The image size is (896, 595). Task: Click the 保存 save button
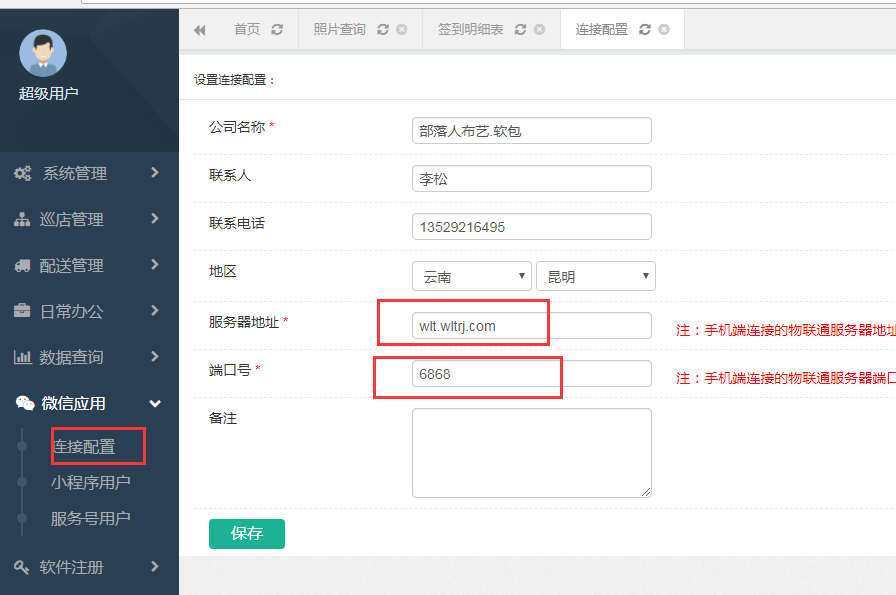click(x=246, y=533)
